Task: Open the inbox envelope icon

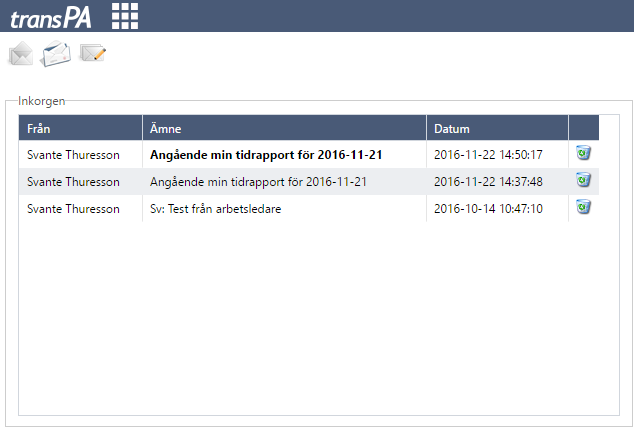Action: (x=21, y=54)
